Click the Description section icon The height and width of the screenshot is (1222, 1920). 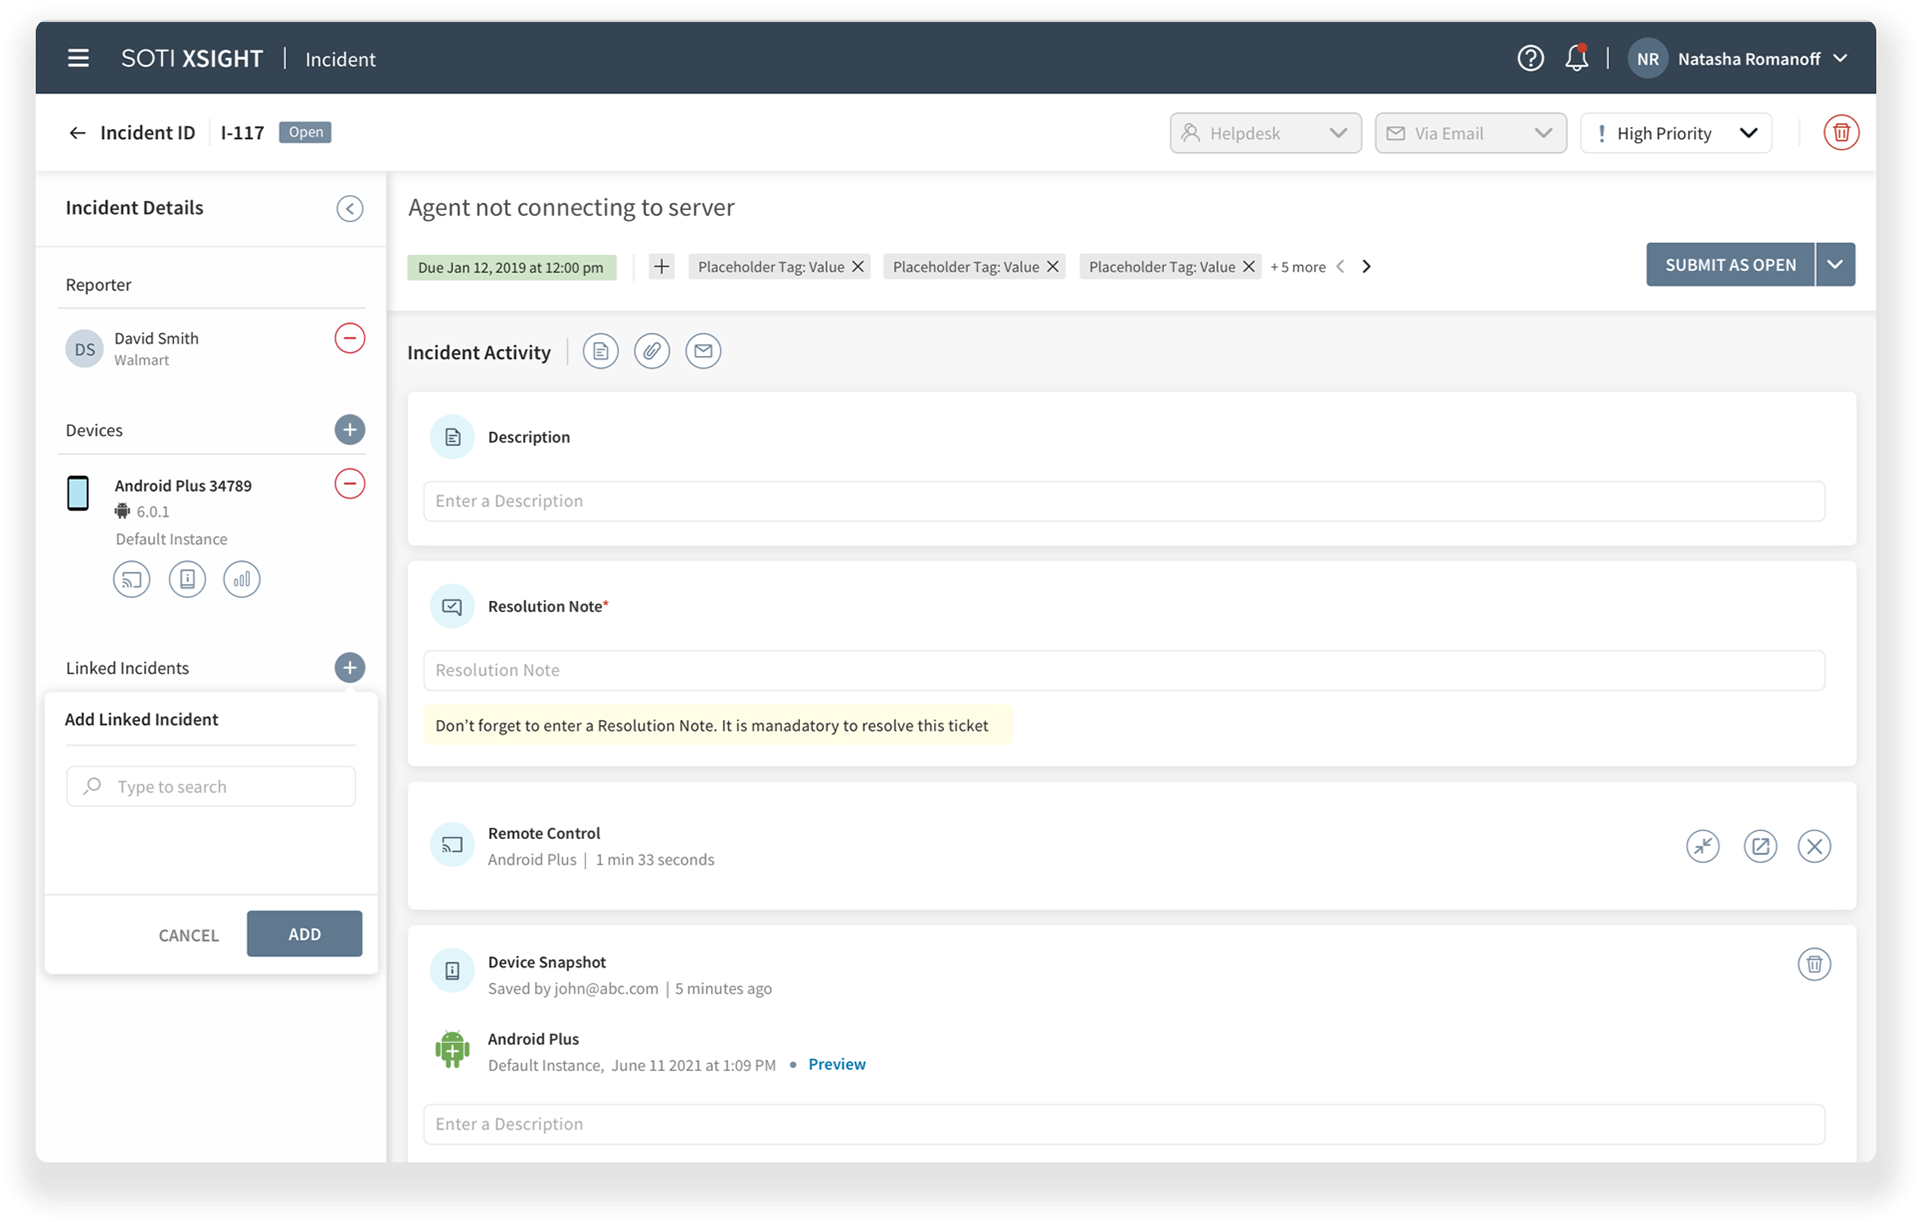point(452,437)
